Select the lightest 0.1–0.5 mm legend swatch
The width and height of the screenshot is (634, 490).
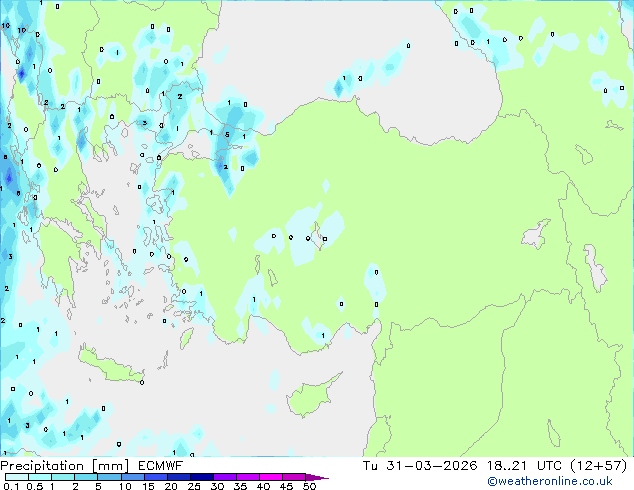tap(17, 477)
